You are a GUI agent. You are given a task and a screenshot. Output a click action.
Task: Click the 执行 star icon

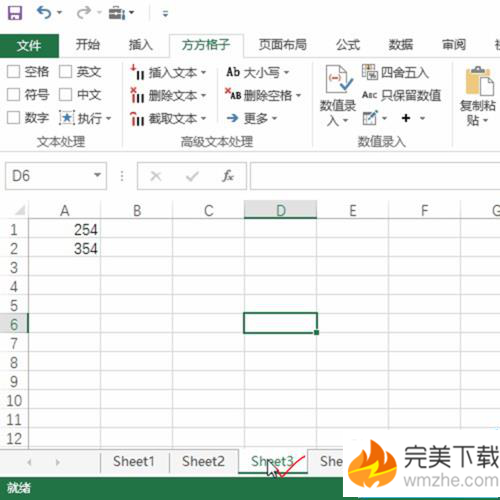pyautogui.click(x=67, y=118)
